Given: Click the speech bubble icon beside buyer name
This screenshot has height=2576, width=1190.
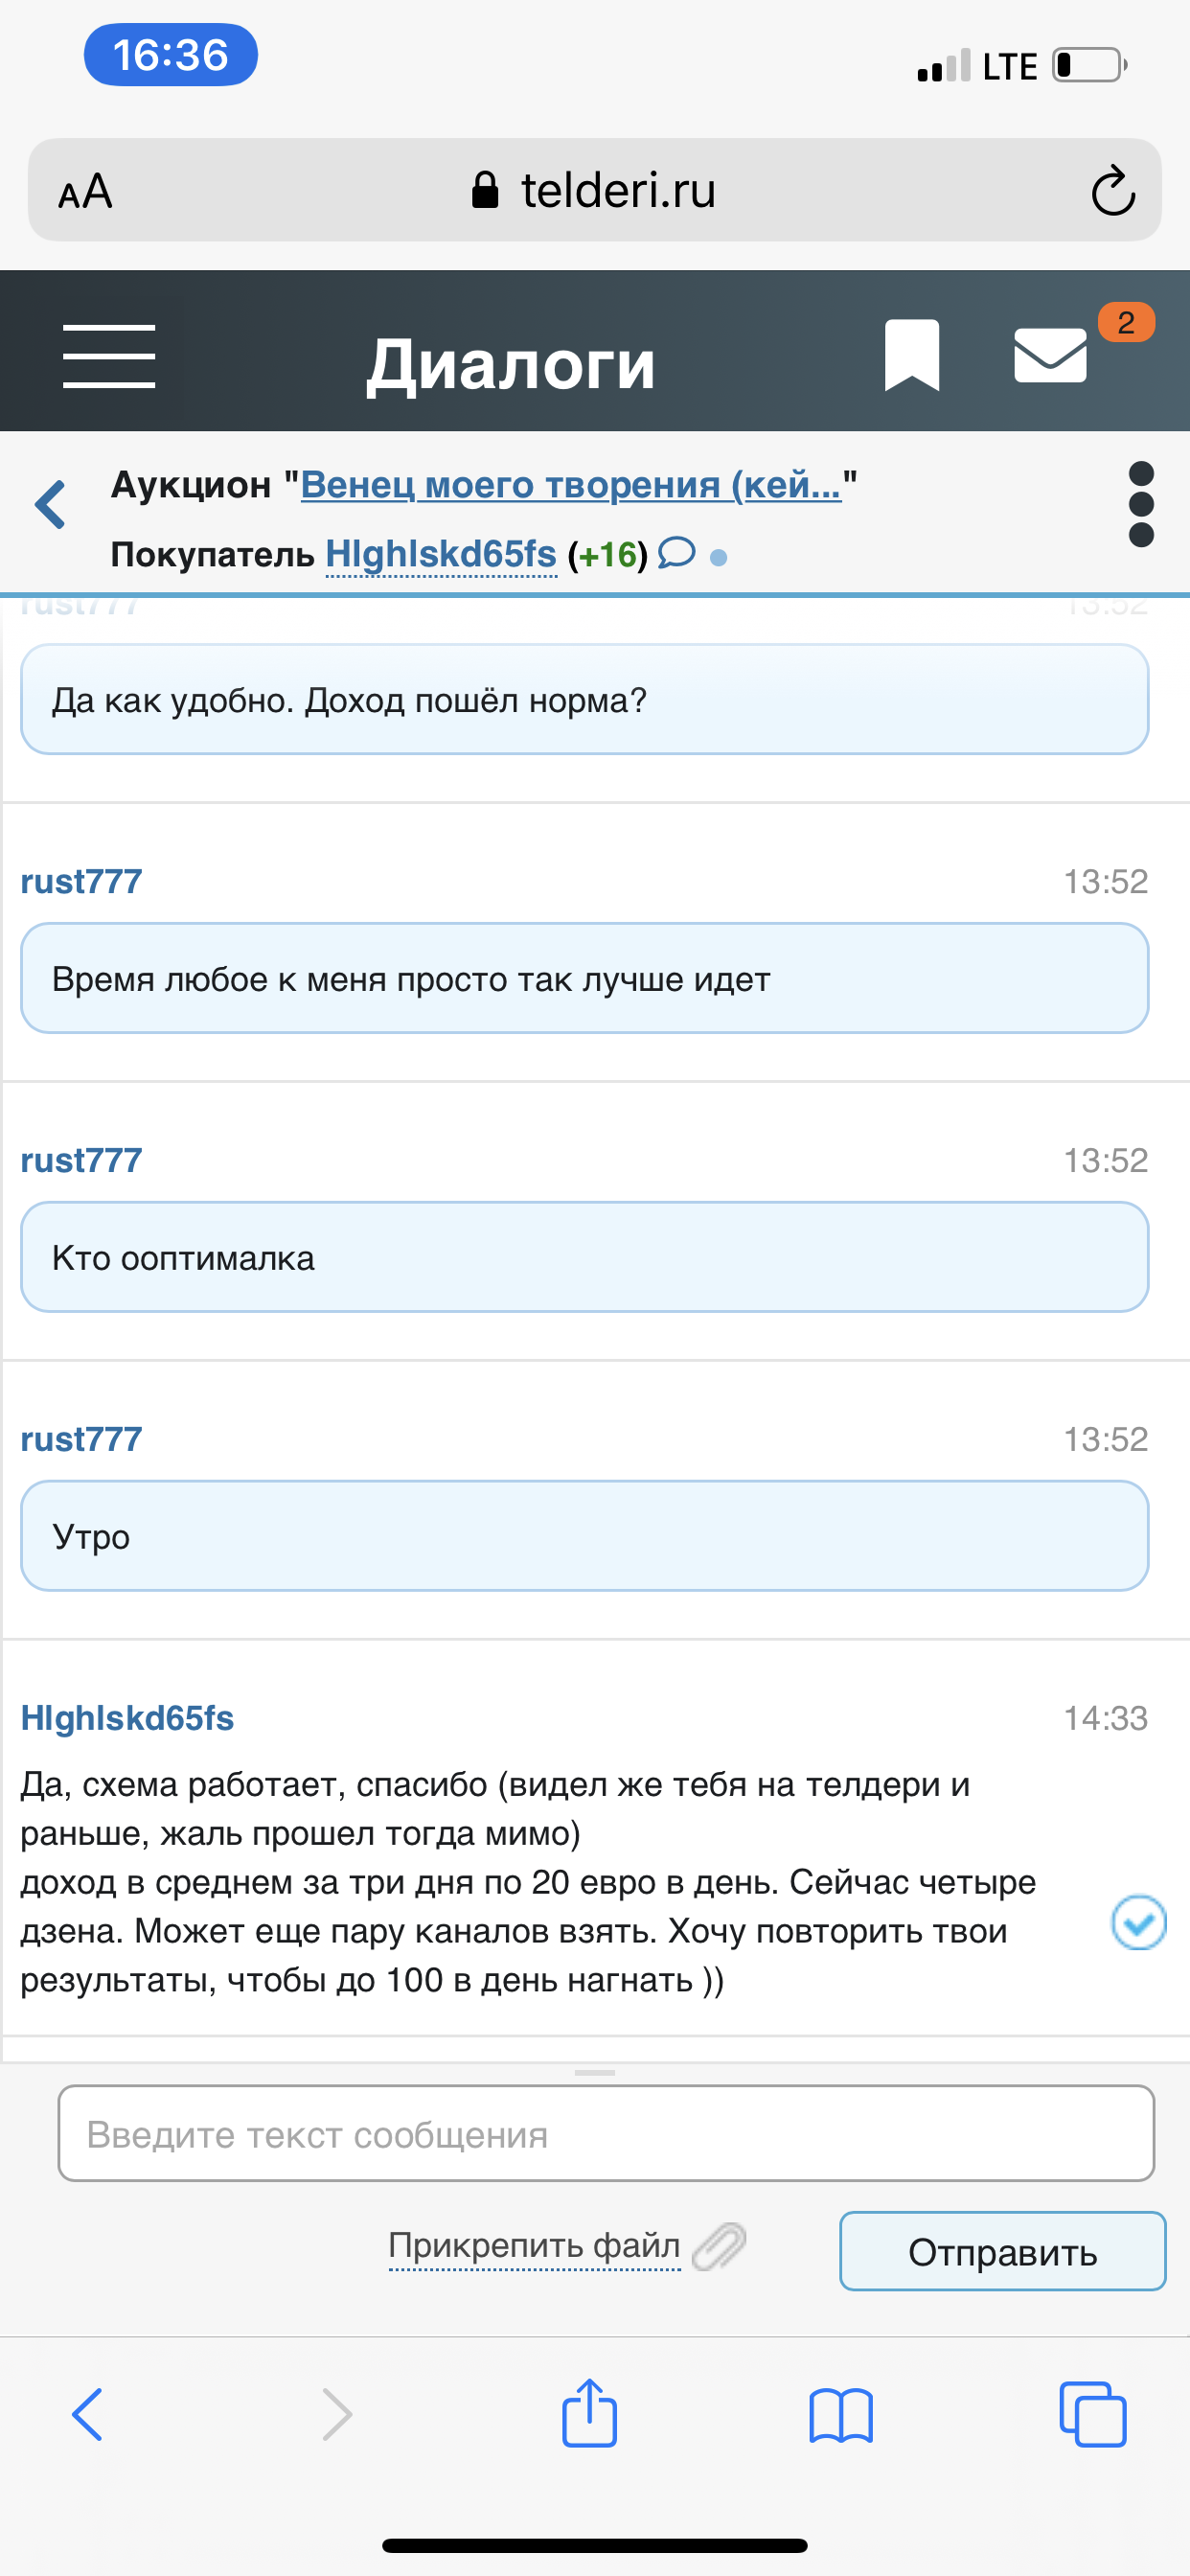Looking at the screenshot, I should point(677,553).
